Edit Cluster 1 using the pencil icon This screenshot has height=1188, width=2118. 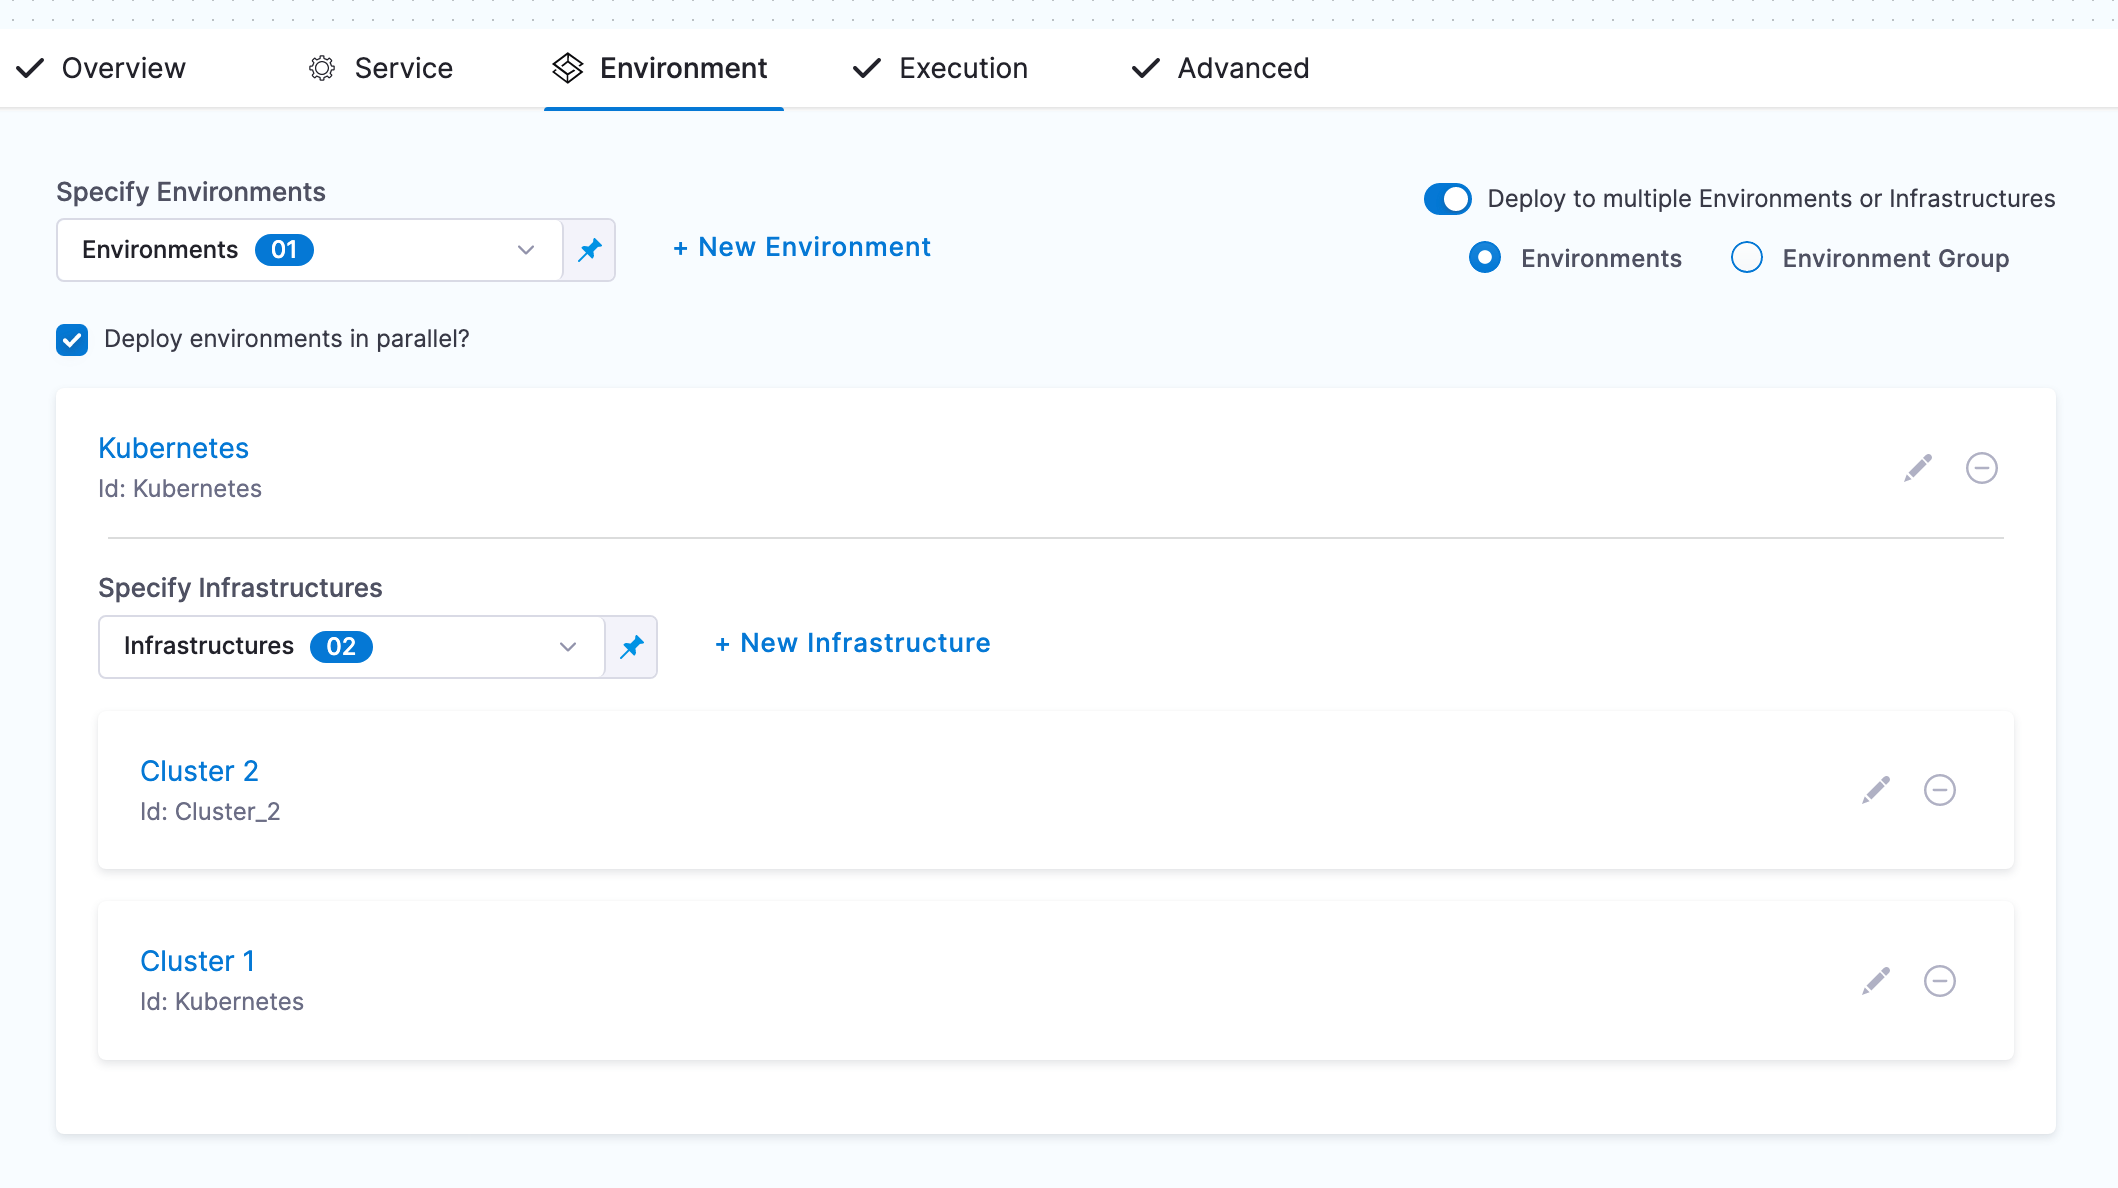pos(1876,981)
